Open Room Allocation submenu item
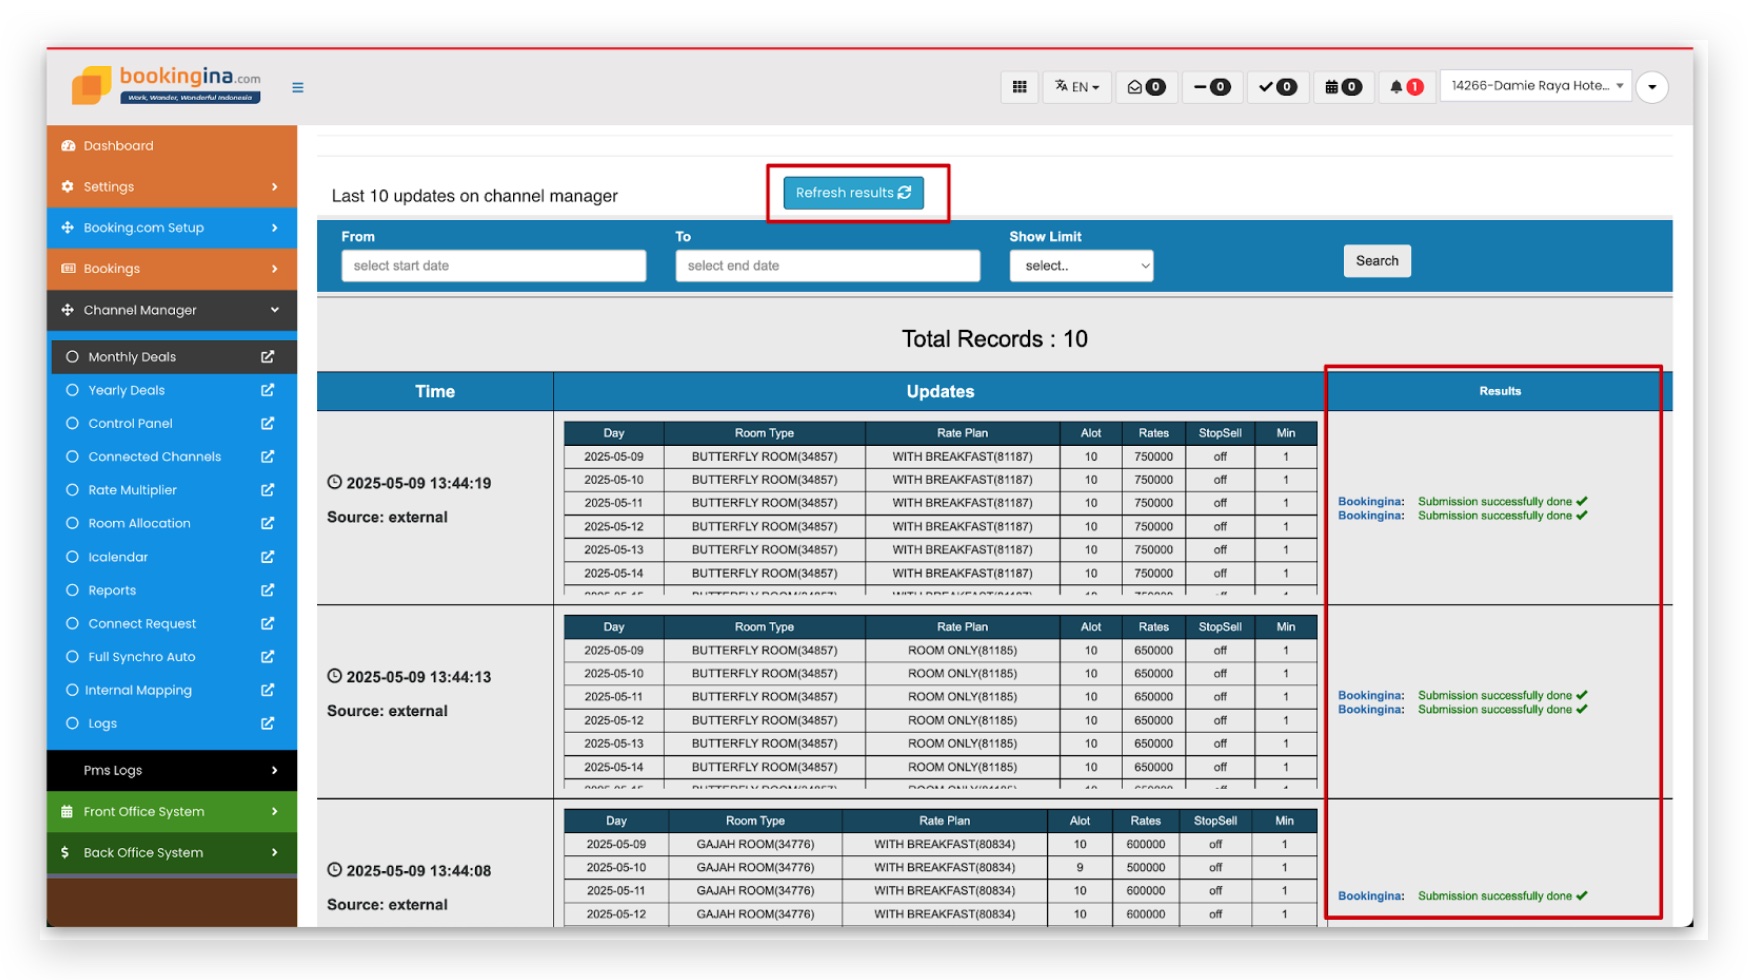Screen dimensions: 1748x980 [139, 524]
